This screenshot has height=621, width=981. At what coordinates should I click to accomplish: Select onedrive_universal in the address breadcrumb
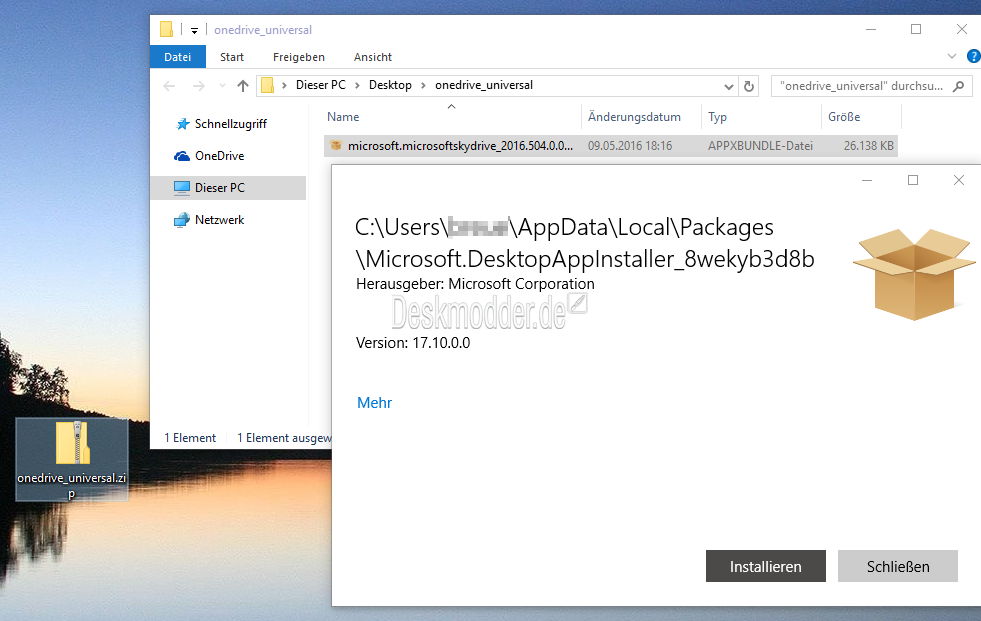pos(484,85)
